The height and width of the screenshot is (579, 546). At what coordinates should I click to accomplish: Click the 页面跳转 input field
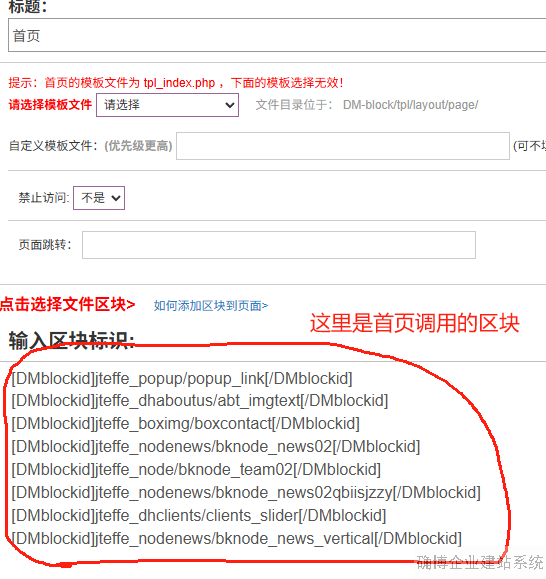[x=279, y=245]
